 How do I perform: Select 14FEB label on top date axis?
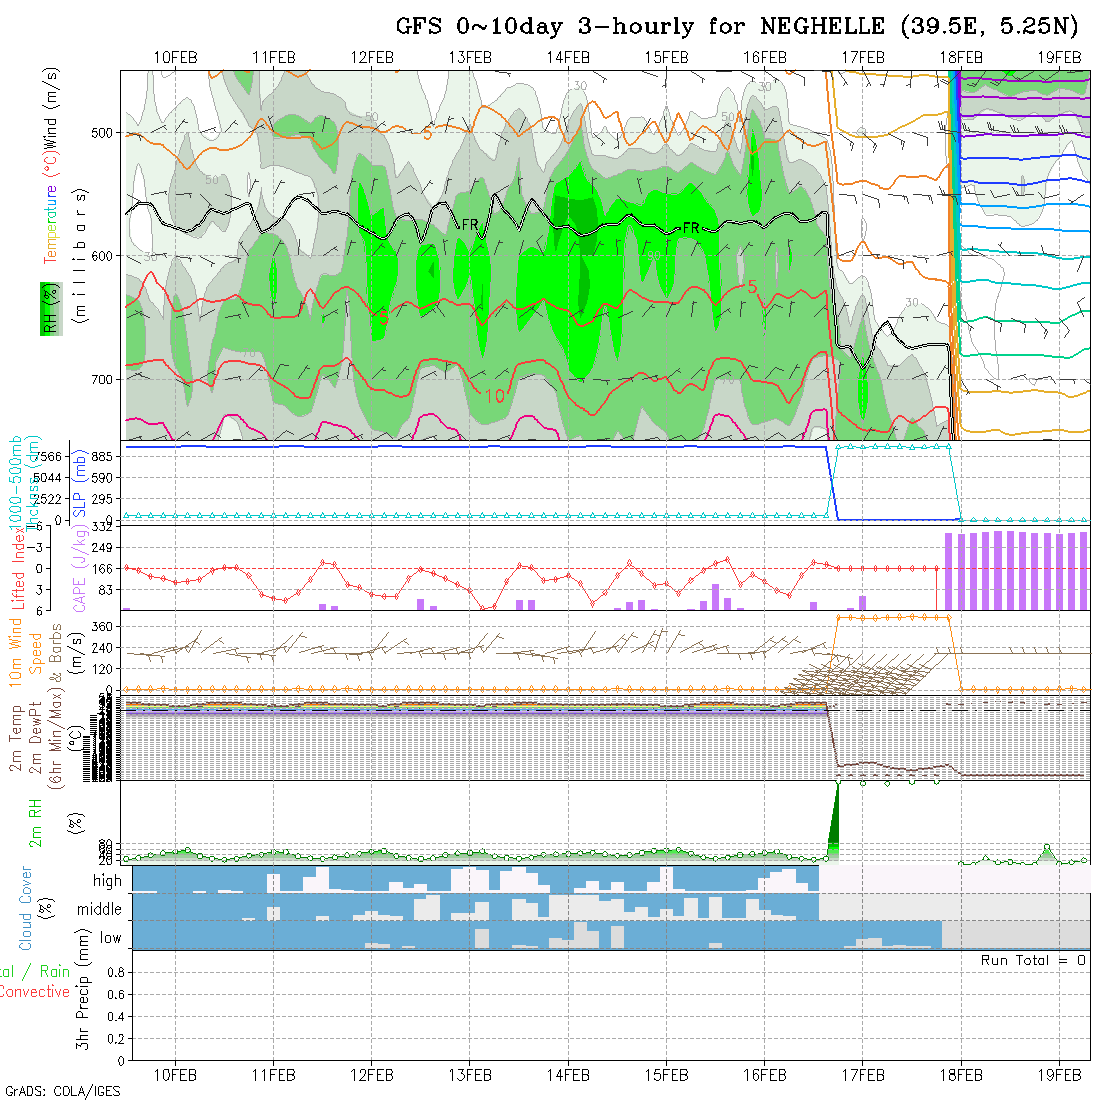tap(568, 58)
